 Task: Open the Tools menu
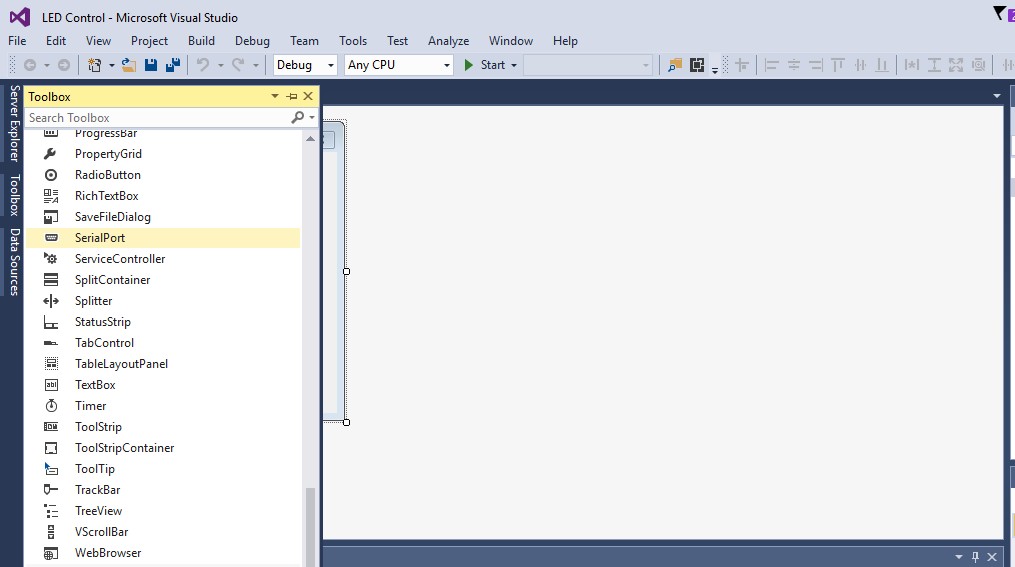tap(353, 41)
